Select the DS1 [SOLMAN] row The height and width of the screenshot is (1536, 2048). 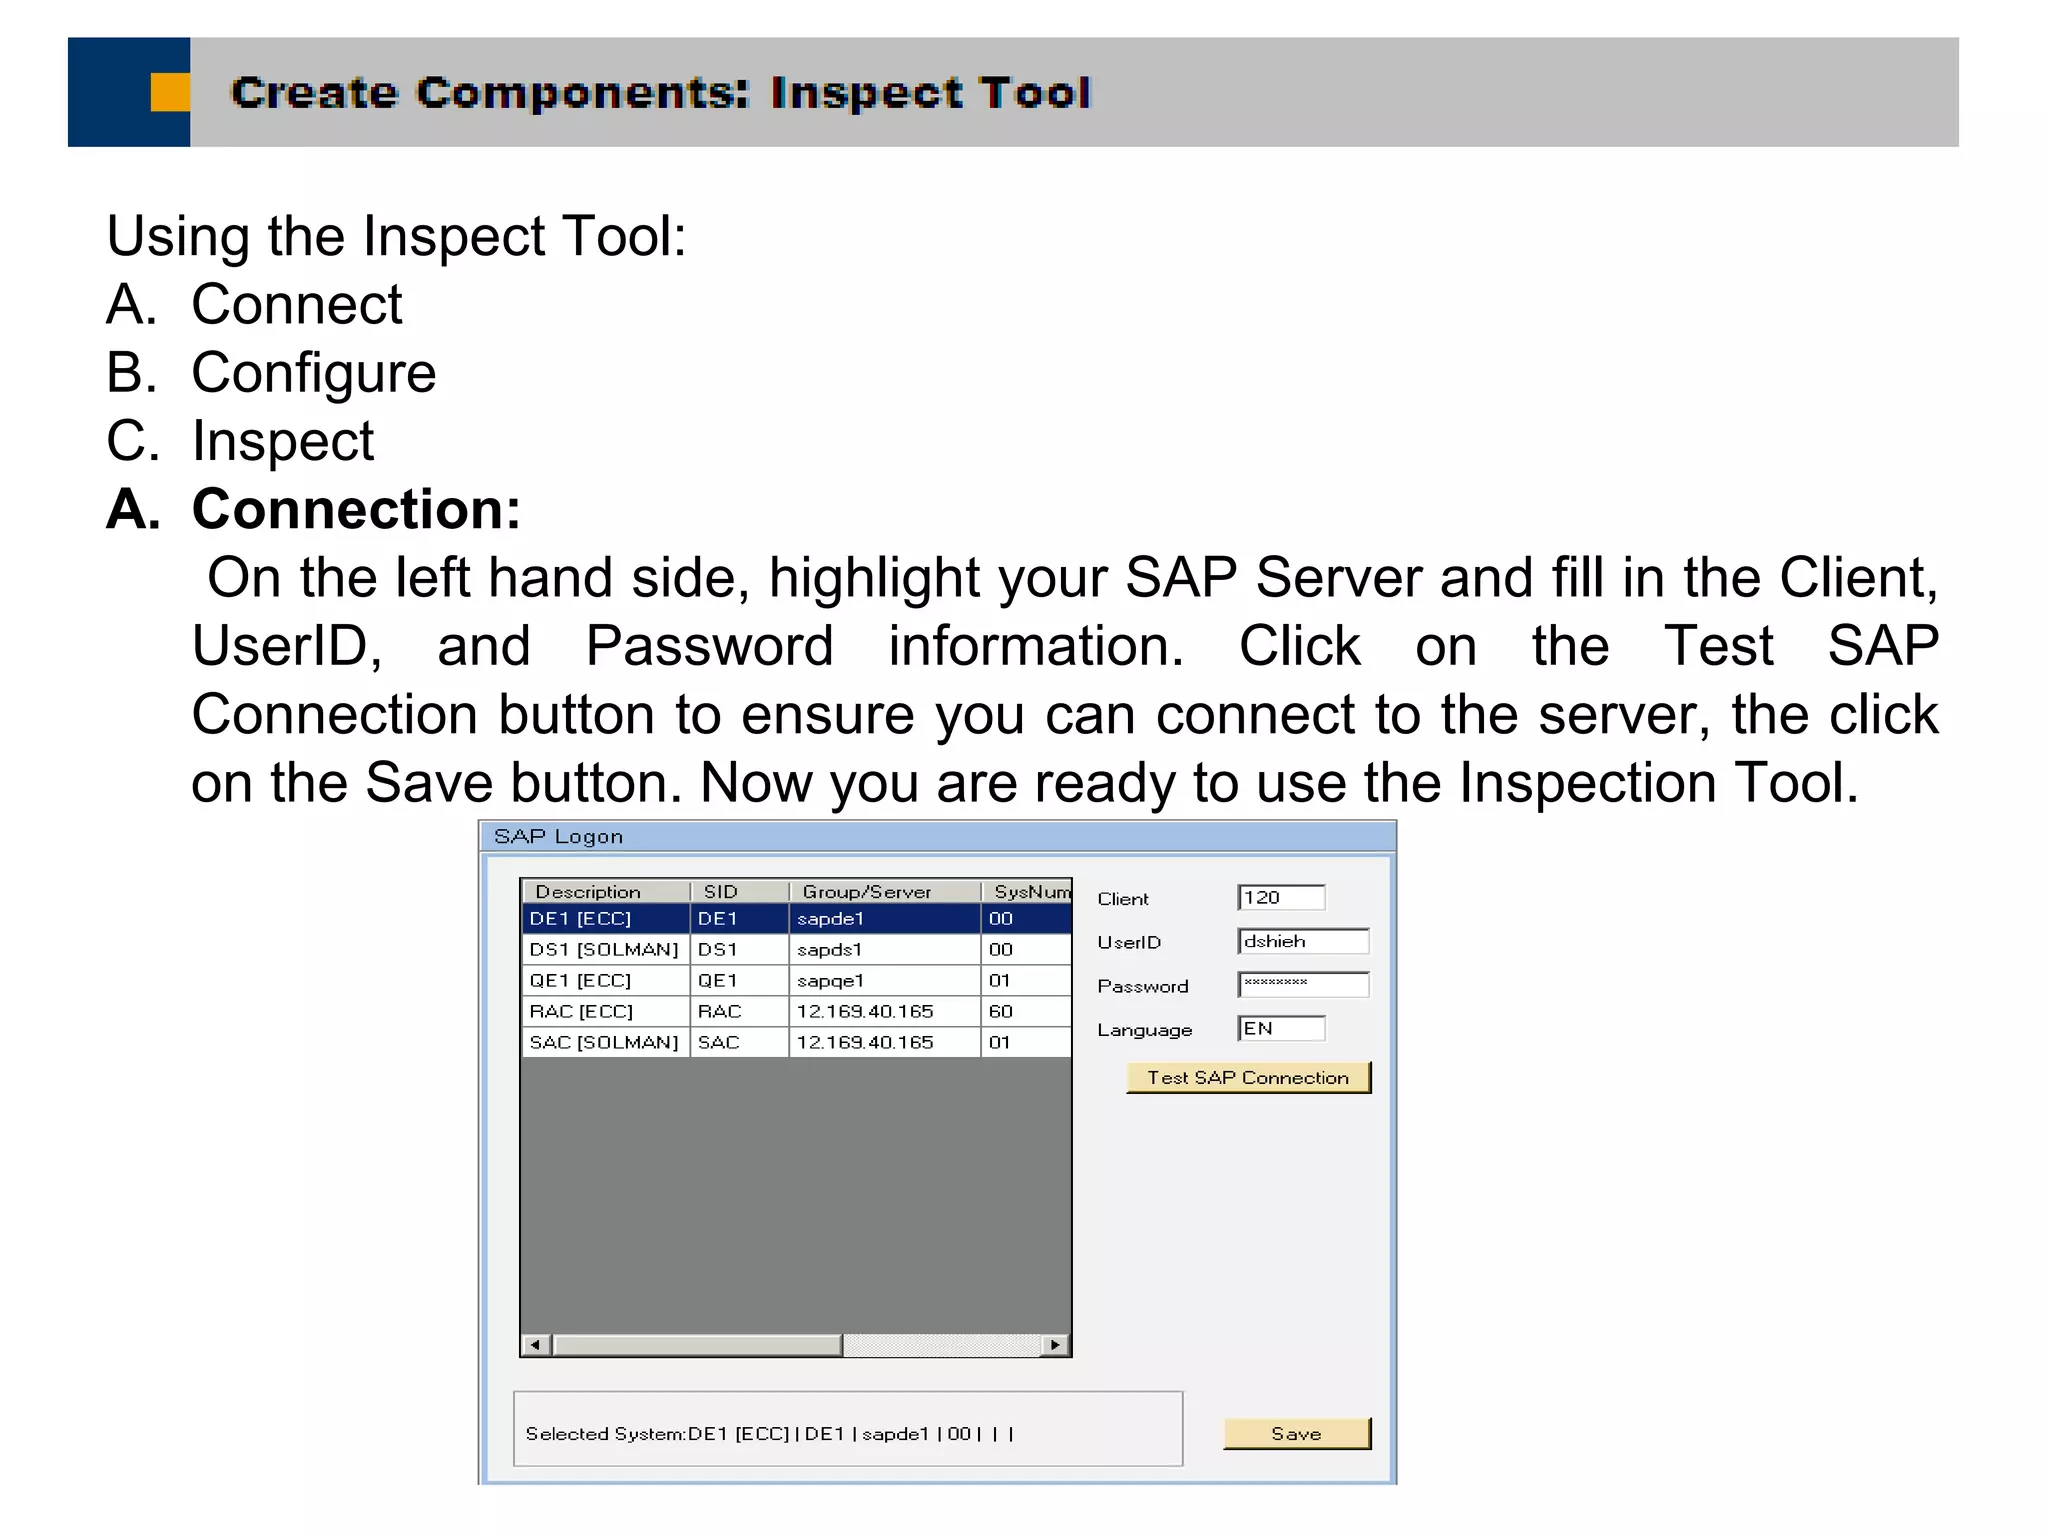[796, 949]
